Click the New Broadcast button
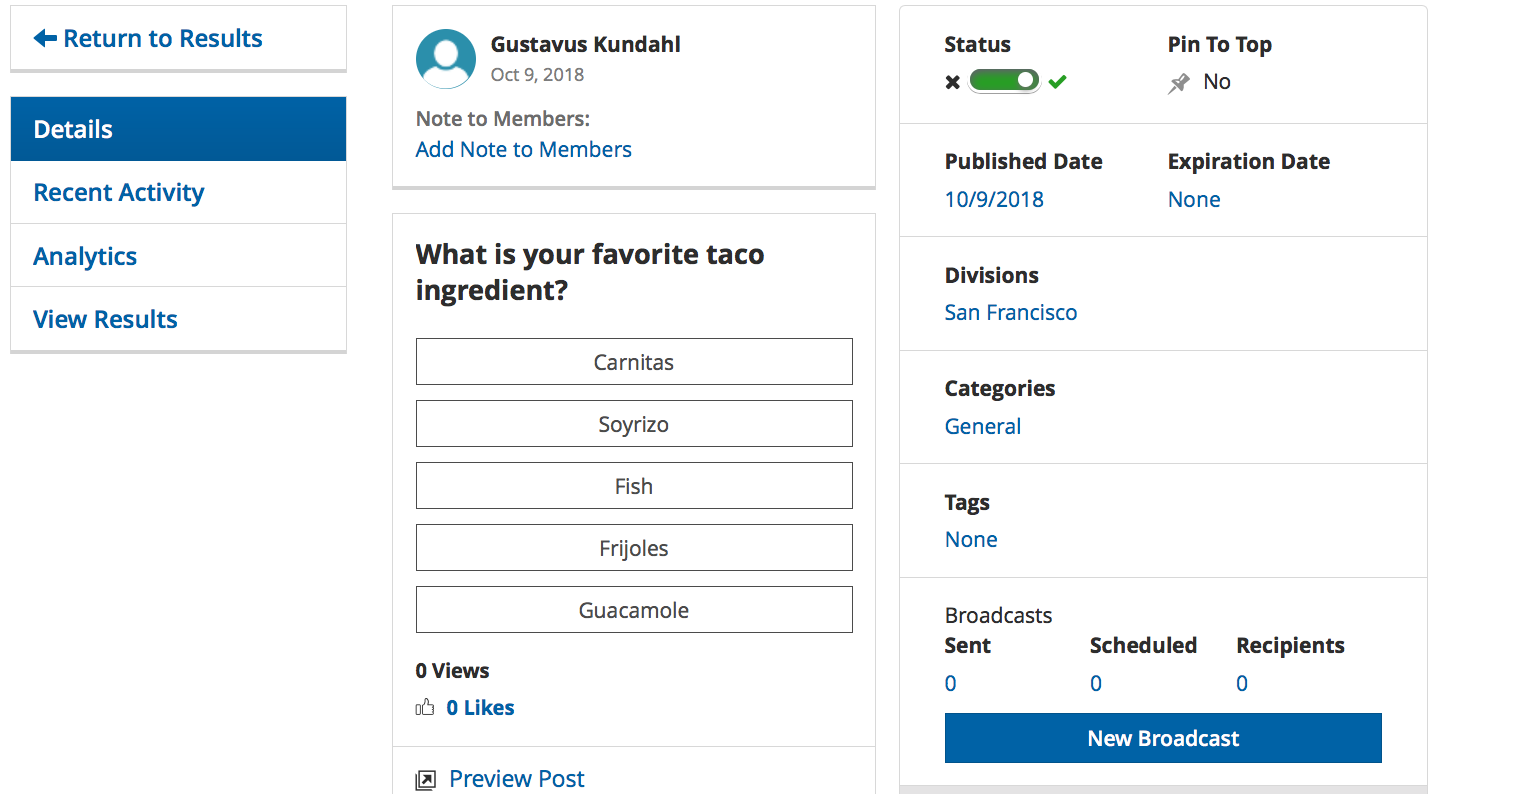This screenshot has width=1540, height=794. pos(1163,738)
